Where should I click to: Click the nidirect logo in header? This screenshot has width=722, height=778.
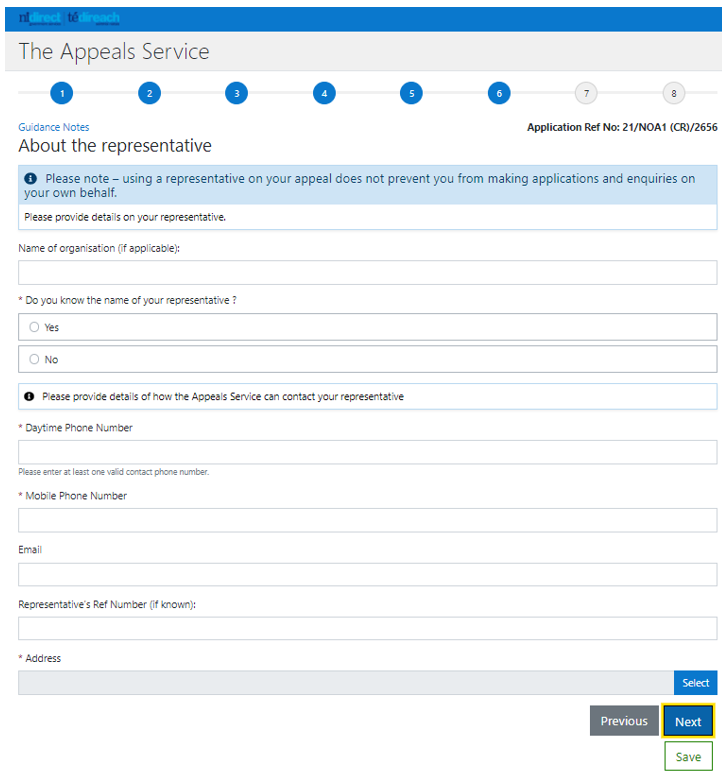pyautogui.click(x=40, y=18)
